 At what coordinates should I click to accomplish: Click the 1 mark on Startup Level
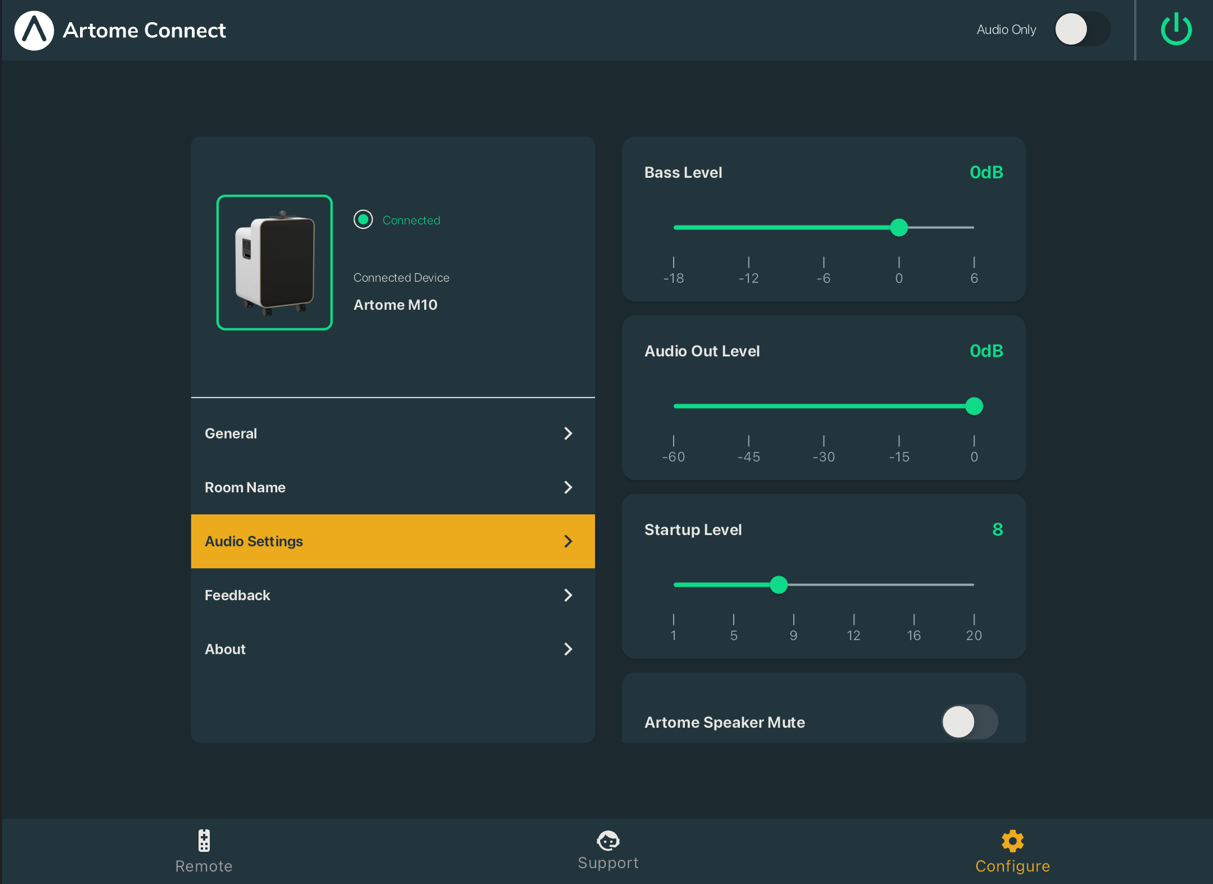tap(674, 635)
